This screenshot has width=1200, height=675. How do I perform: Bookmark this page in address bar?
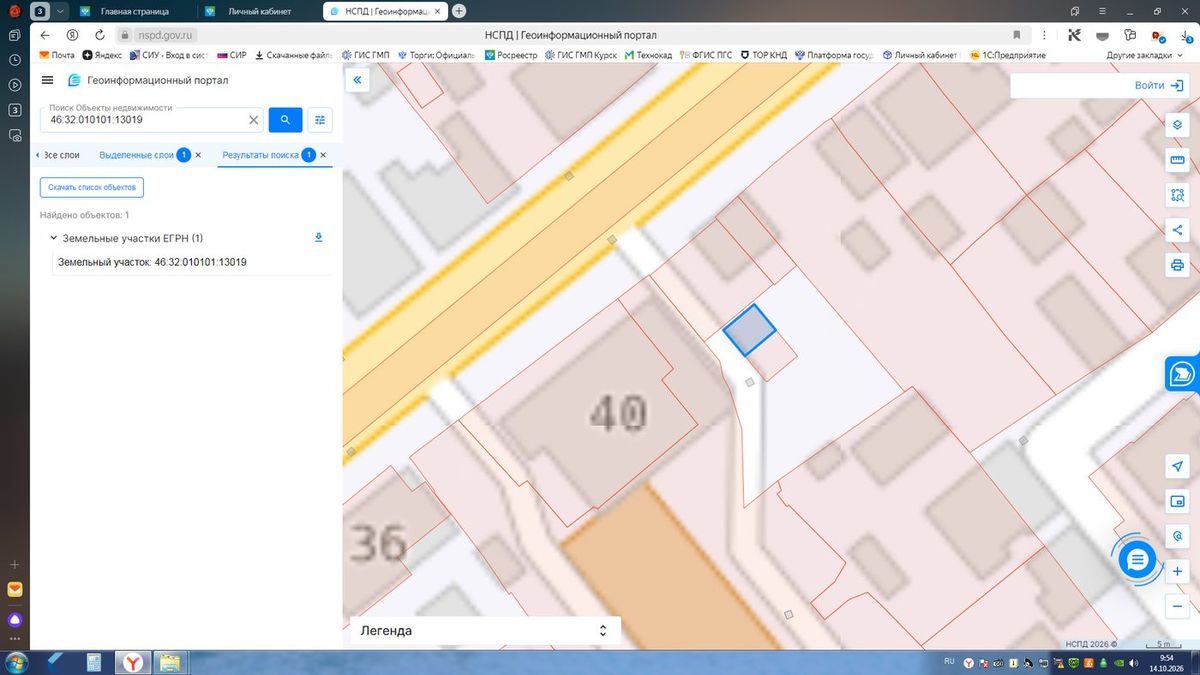coord(1017,34)
